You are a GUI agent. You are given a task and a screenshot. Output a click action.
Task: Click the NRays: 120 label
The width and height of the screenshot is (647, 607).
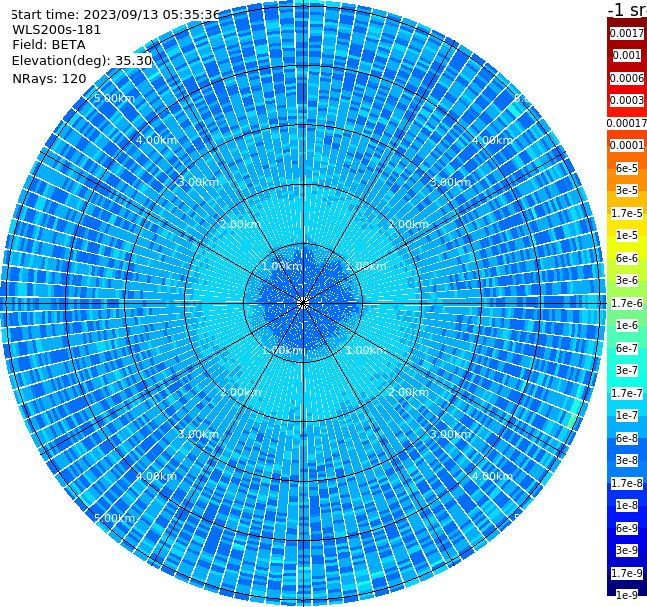pyautogui.click(x=49, y=78)
